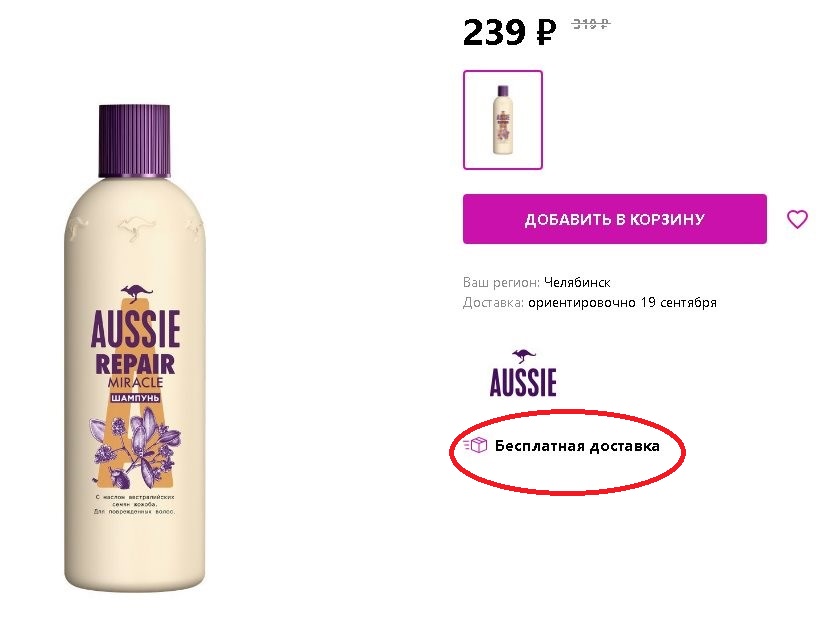Click the ШАМПУНЬ tag on the bottle
The height and width of the screenshot is (634, 823).
(x=135, y=397)
